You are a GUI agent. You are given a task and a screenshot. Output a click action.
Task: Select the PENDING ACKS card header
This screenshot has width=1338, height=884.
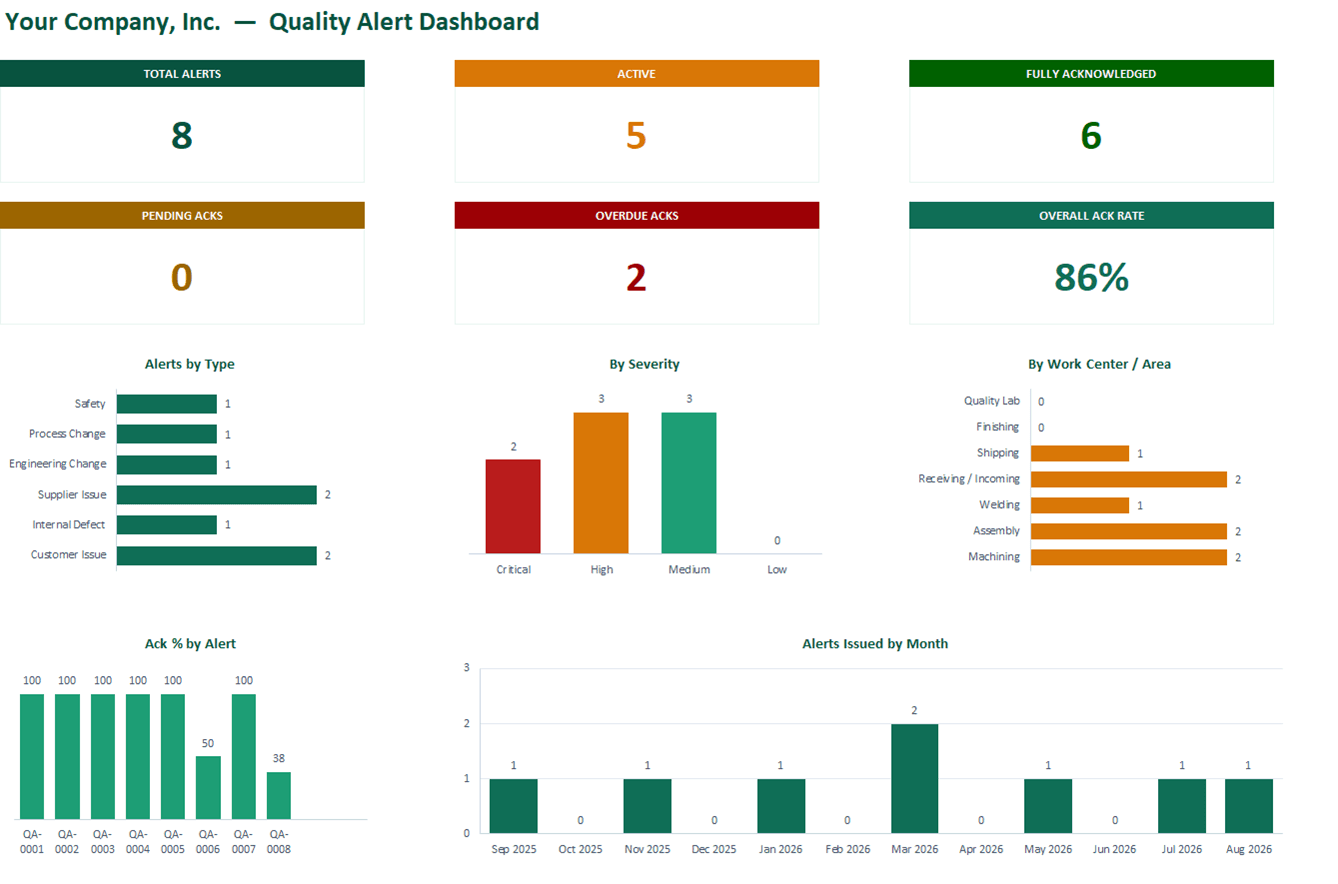tap(182, 216)
